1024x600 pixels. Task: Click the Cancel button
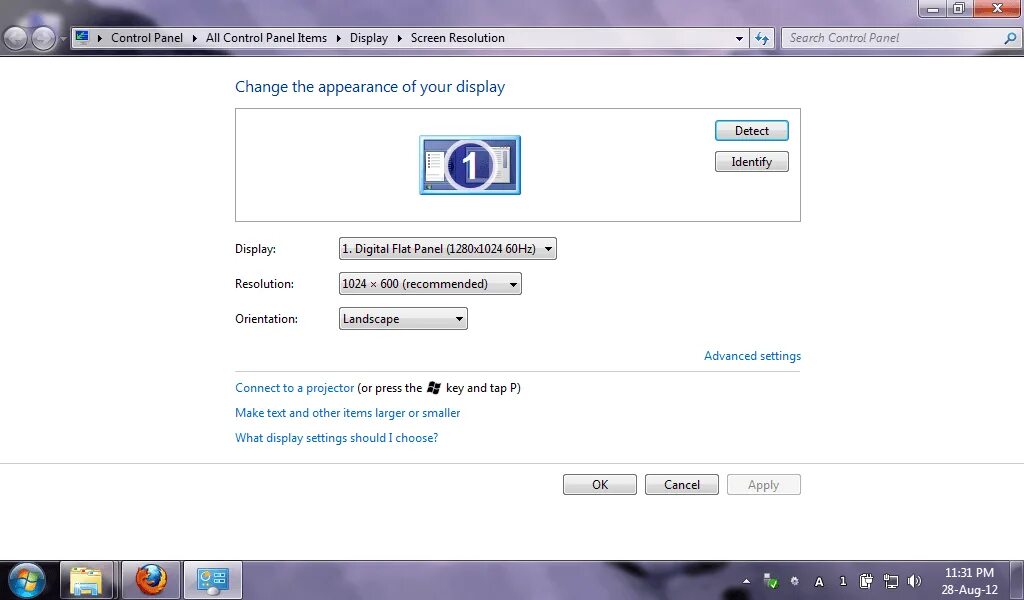[x=682, y=484]
